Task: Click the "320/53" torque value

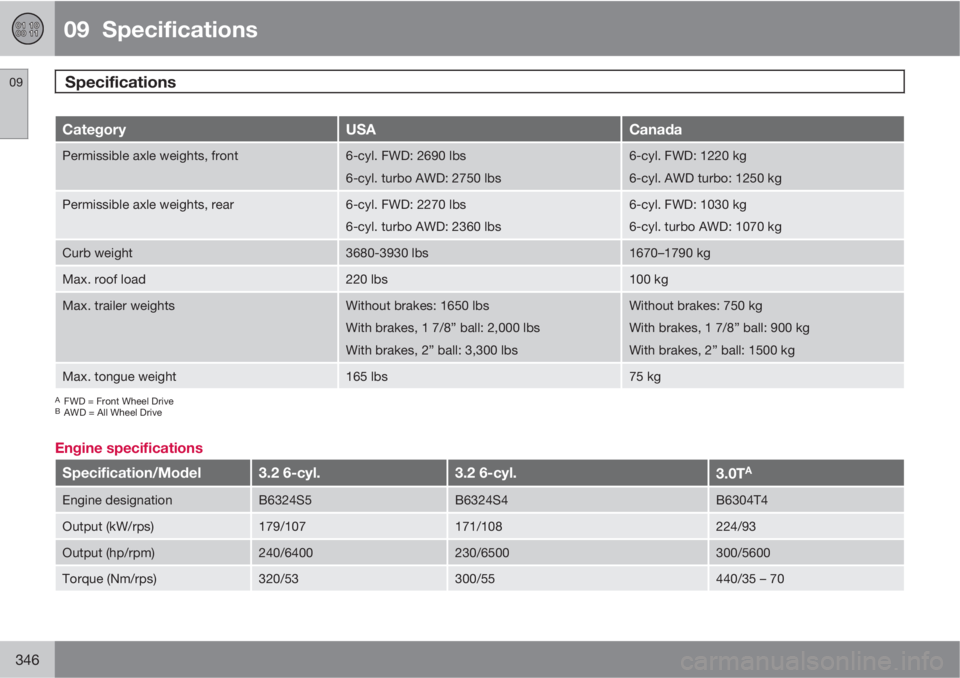Action: point(278,579)
